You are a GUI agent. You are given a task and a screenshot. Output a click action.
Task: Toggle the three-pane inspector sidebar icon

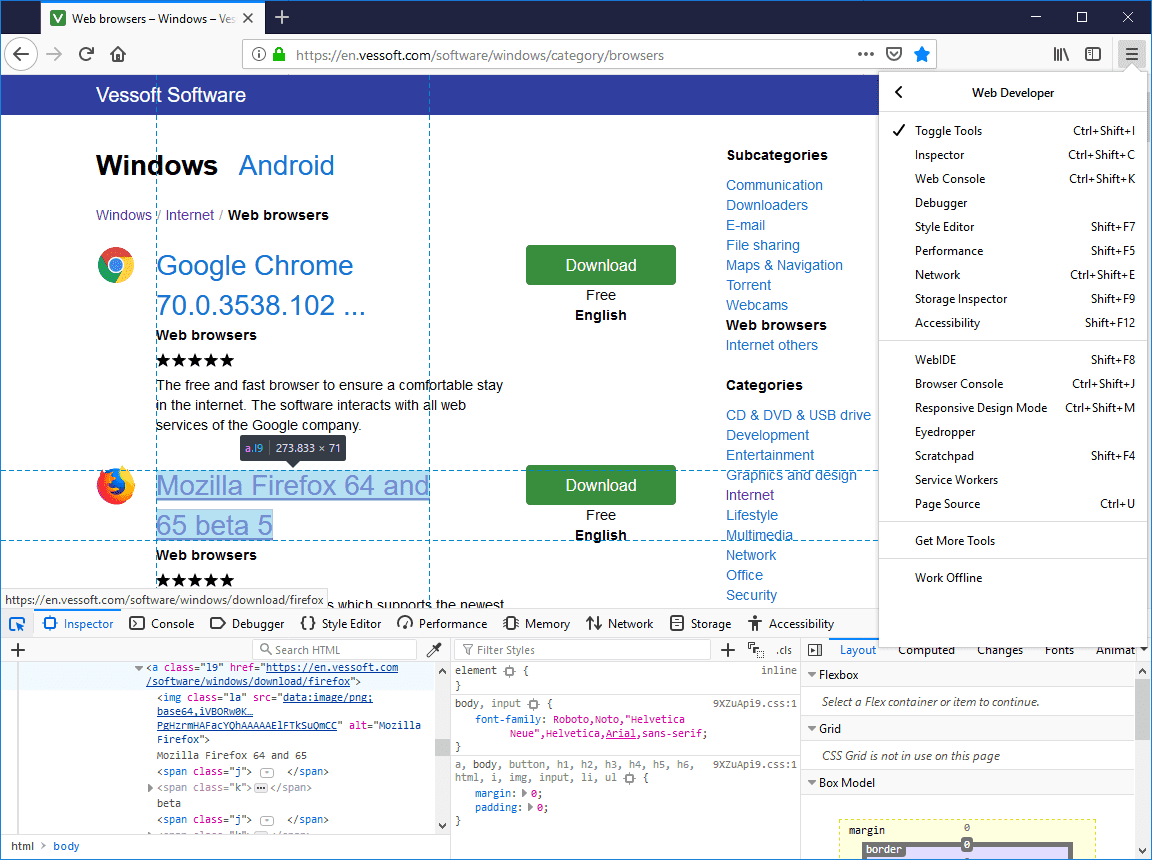815,650
